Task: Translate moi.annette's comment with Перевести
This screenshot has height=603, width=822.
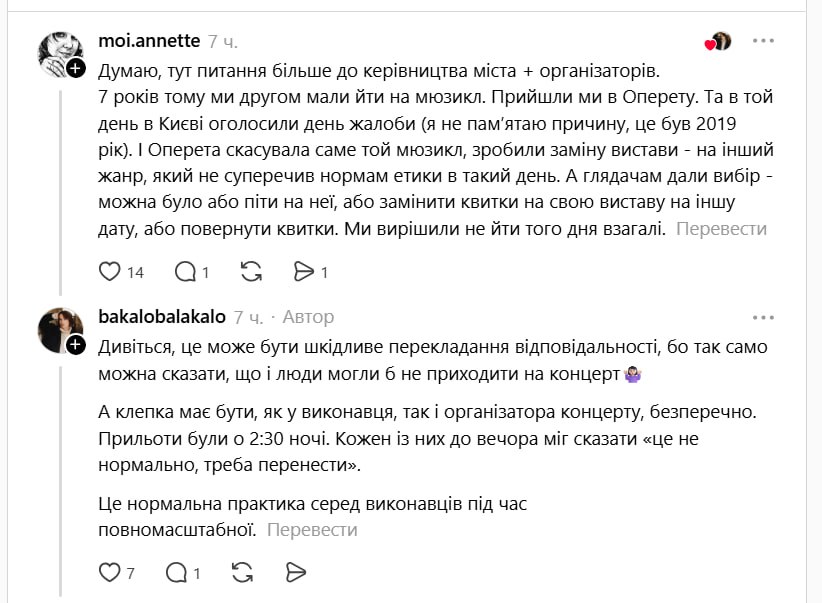Action: coord(721,228)
